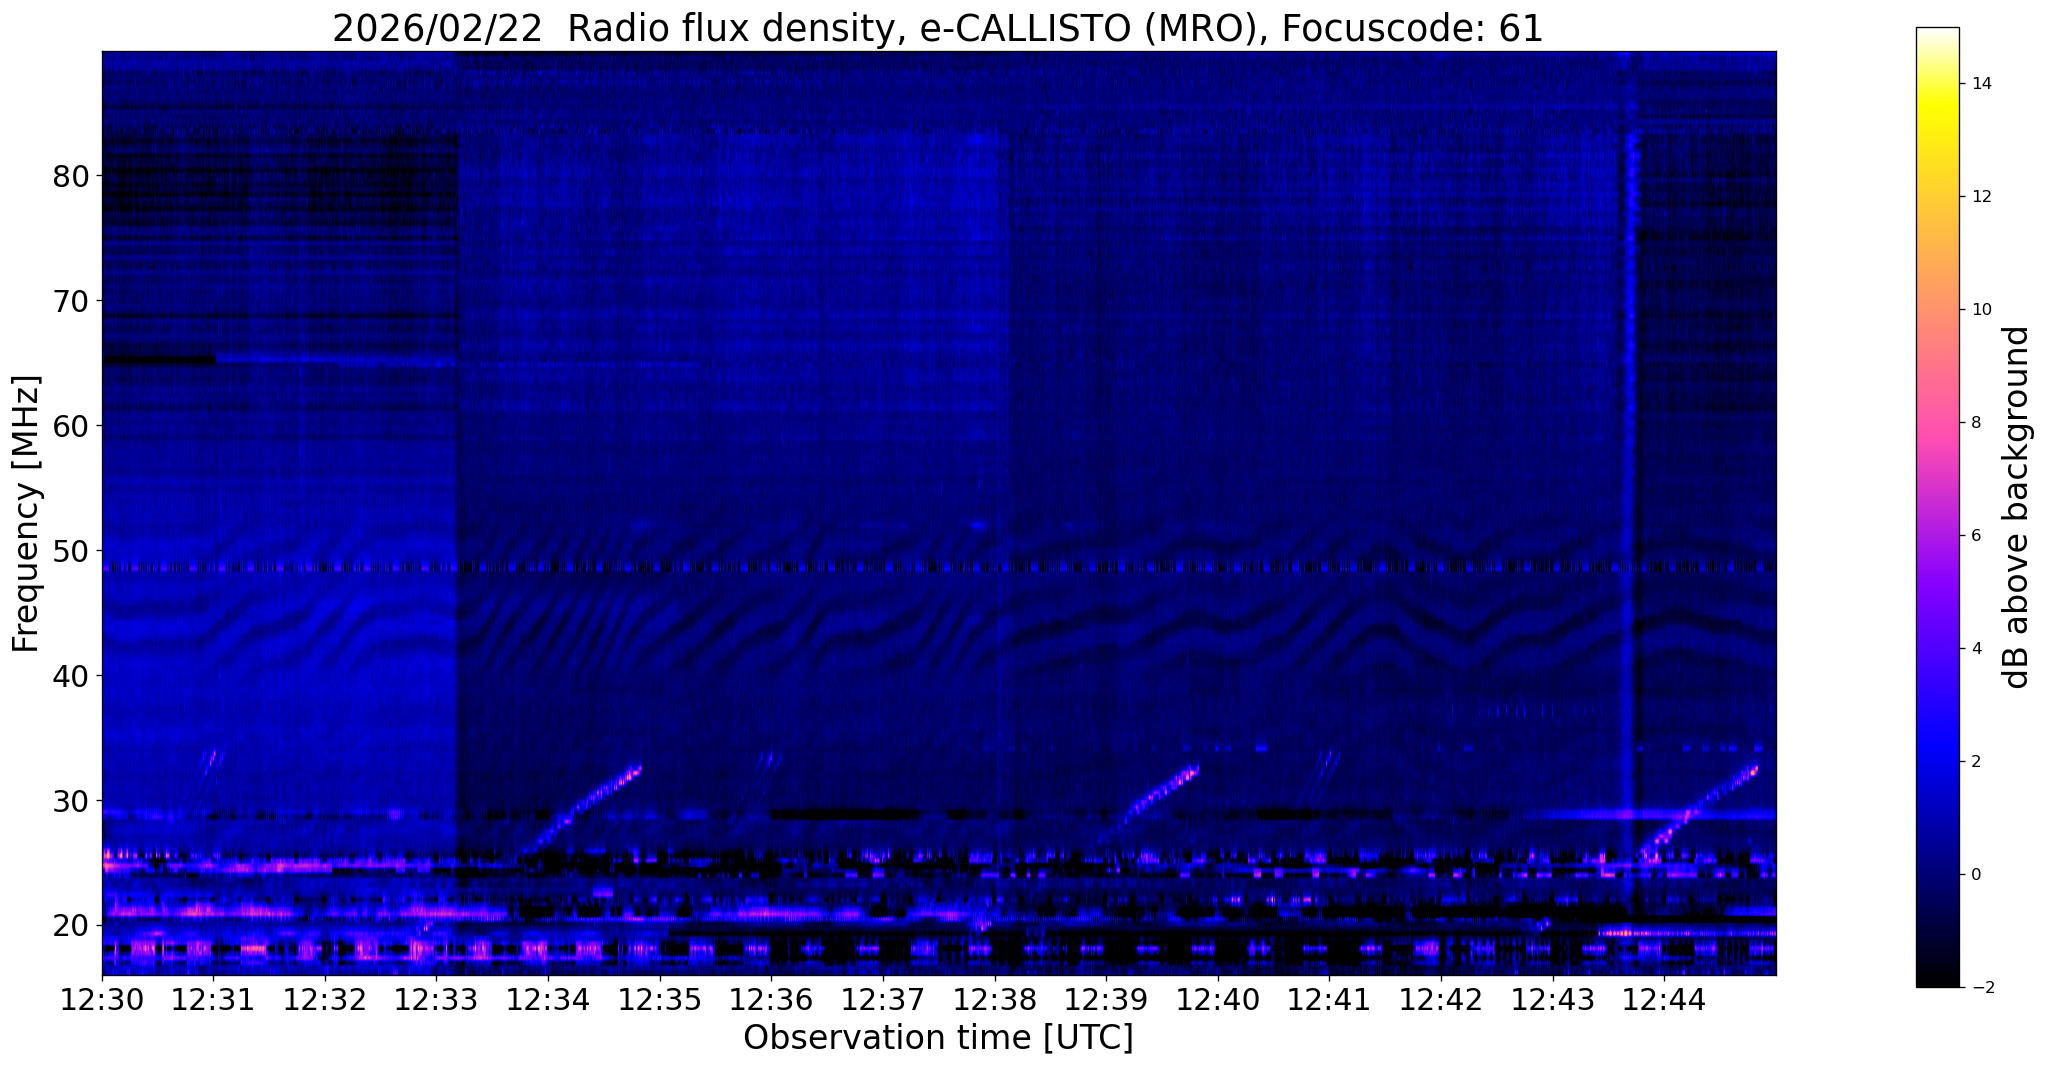The width and height of the screenshot is (2047, 1067).
Task: Click the 12:30 time tick label
Action: [x=102, y=1000]
